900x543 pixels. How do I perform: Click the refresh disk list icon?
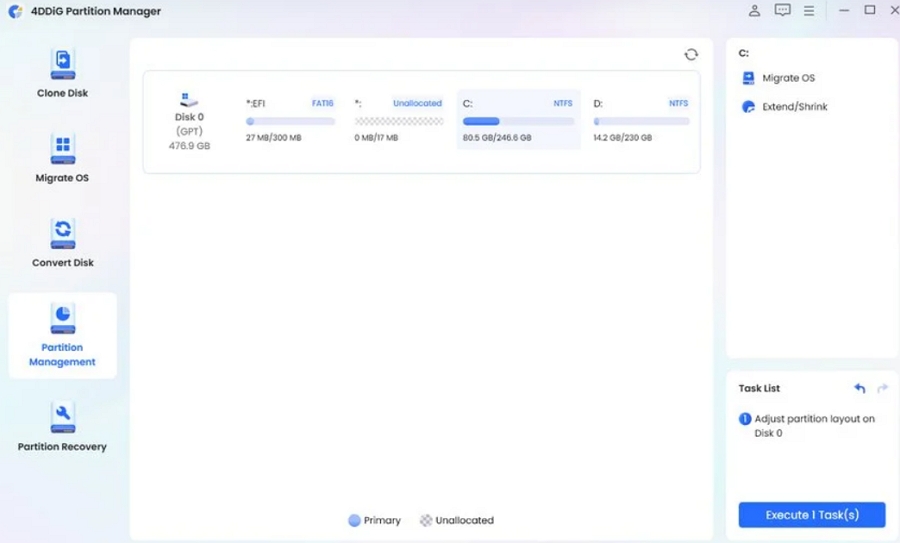coord(691,55)
